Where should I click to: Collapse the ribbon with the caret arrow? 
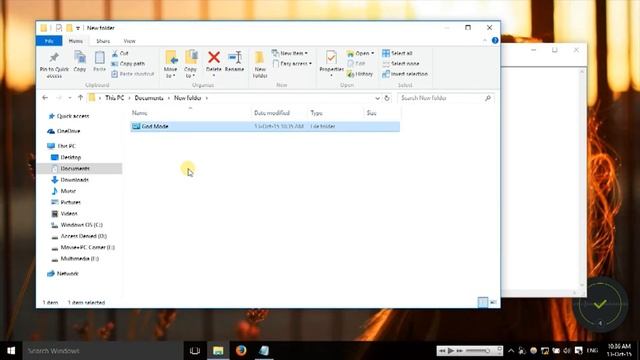[485, 40]
